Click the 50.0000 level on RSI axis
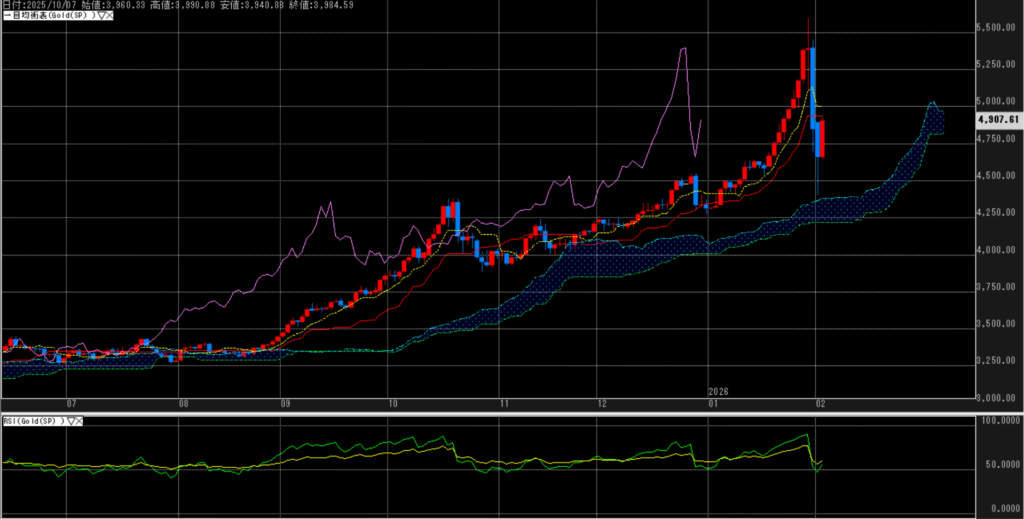Image resolution: width=1024 pixels, height=519 pixels. [x=1000, y=465]
